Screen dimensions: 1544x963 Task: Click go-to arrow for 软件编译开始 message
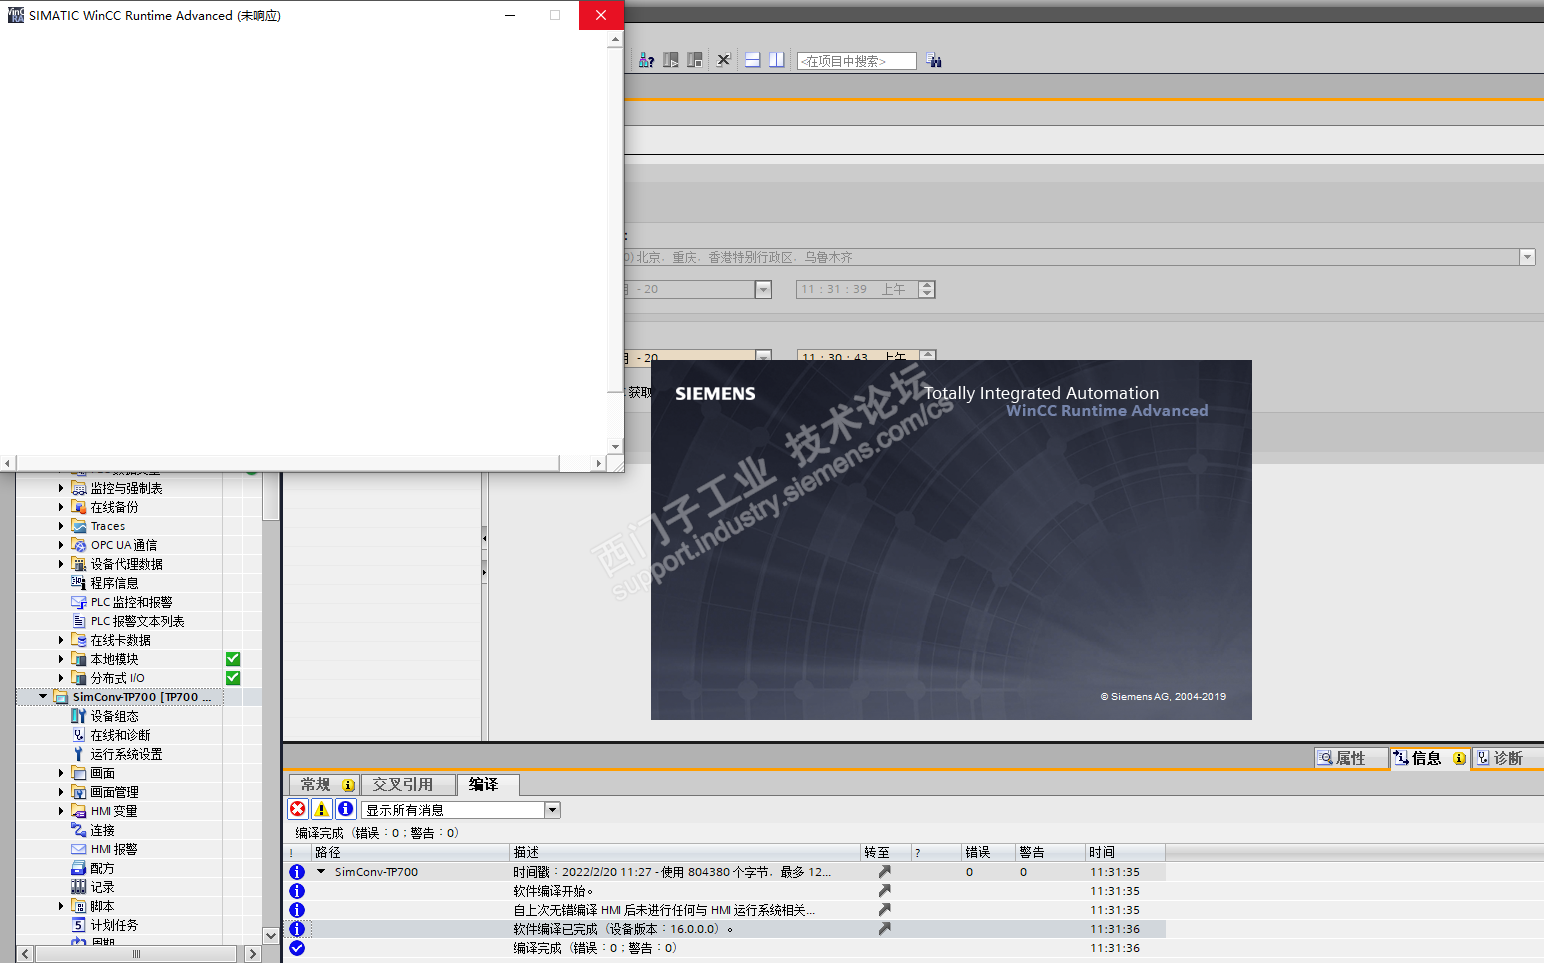885,891
